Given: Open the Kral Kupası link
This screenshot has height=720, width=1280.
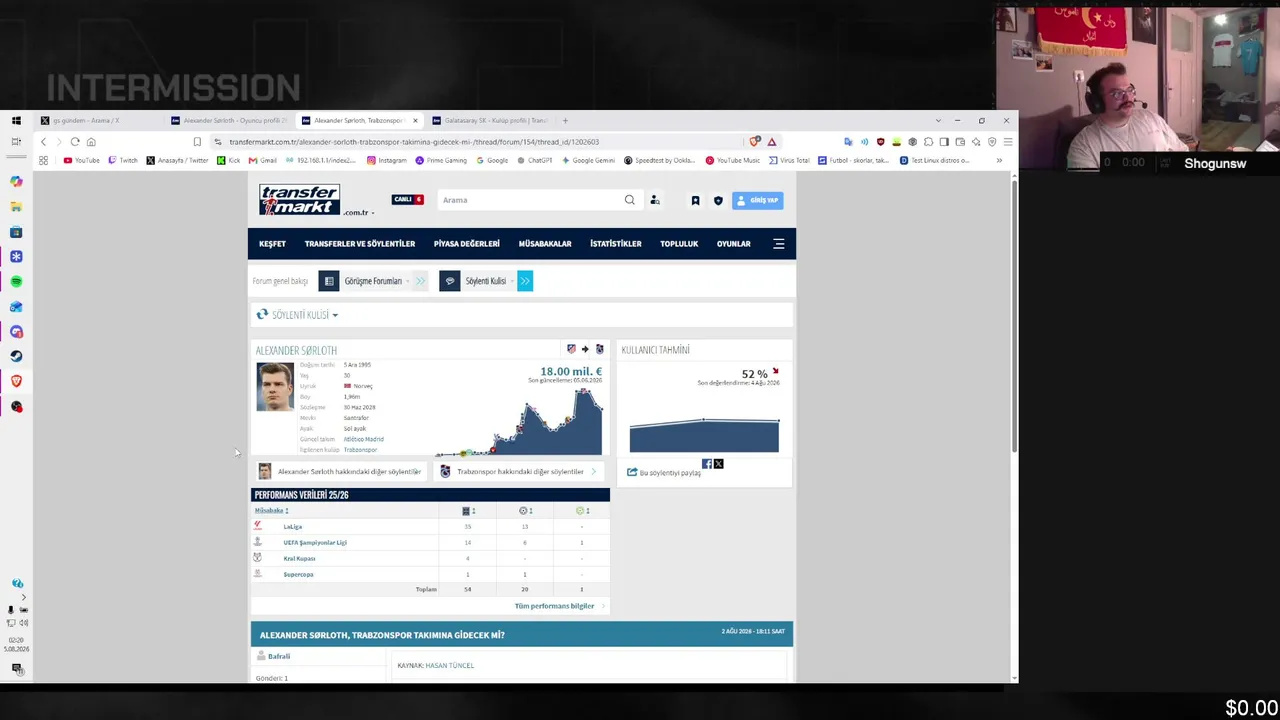Looking at the screenshot, I should (x=299, y=559).
